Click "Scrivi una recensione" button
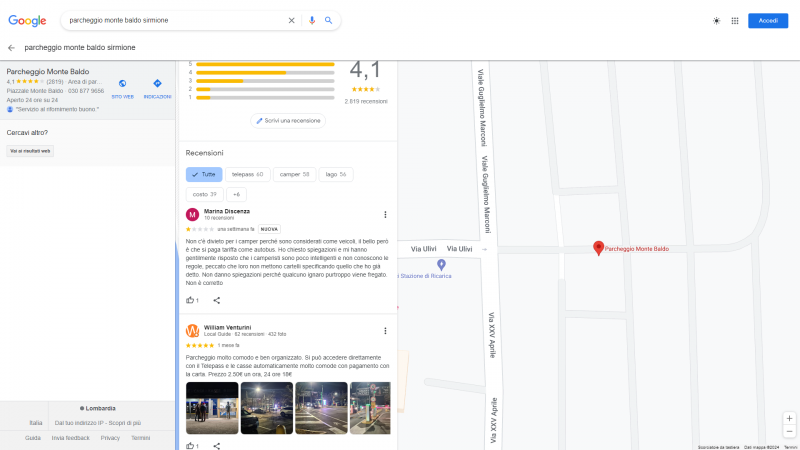 click(288, 121)
